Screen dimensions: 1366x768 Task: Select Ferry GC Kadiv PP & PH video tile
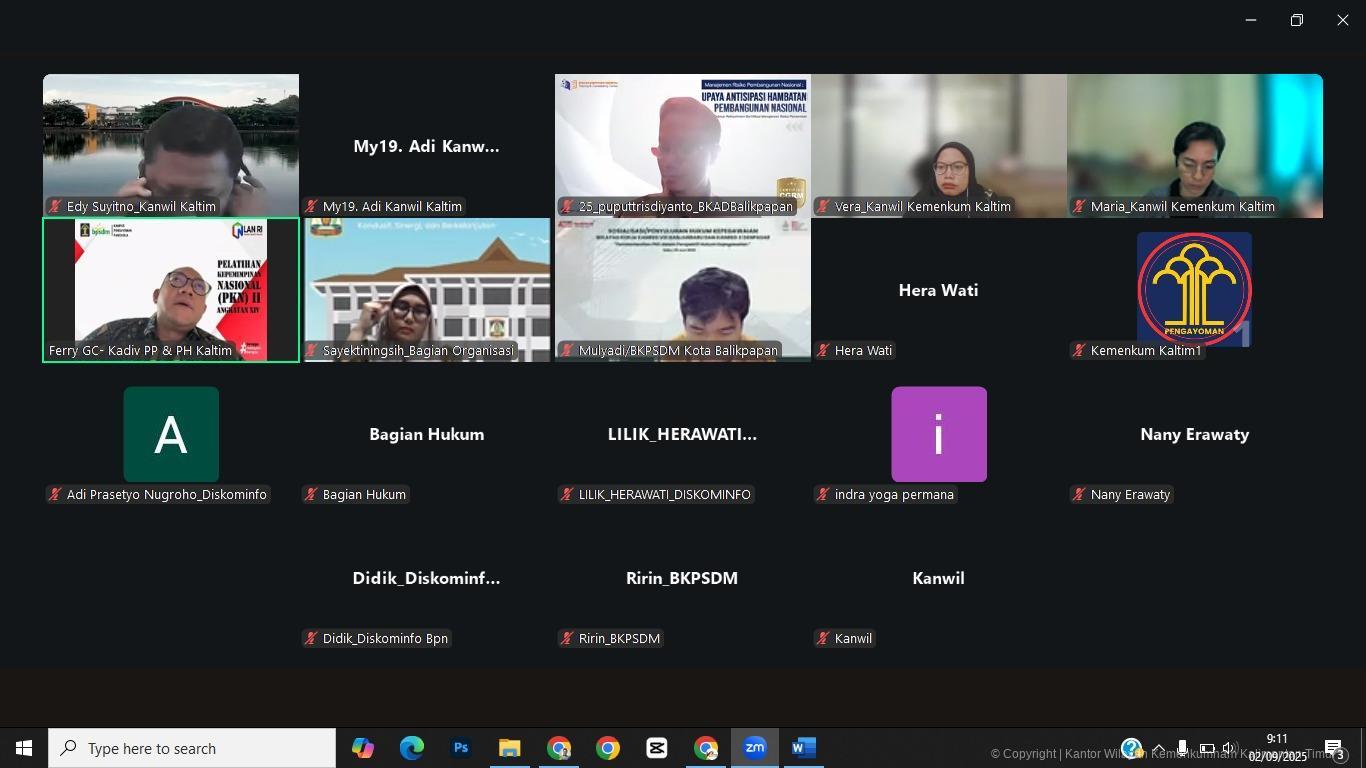click(x=171, y=290)
